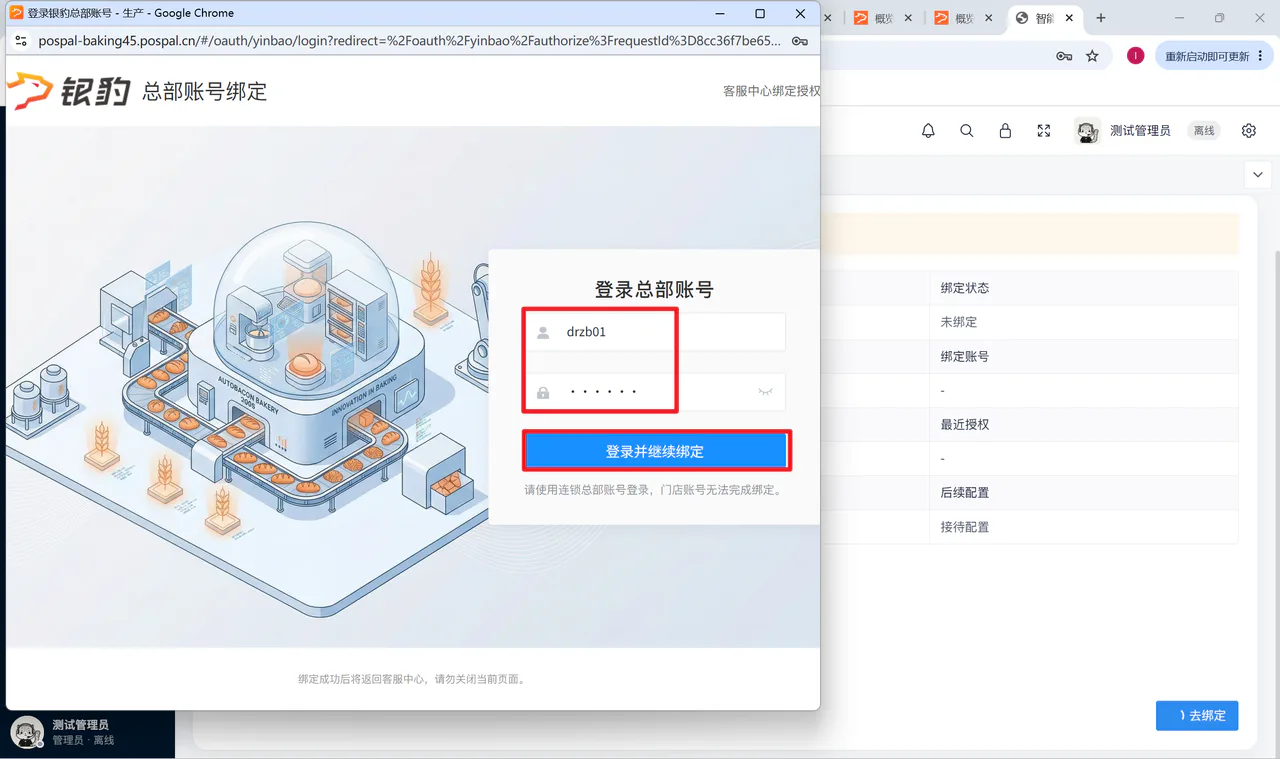Viewport: 1280px width, 759px height.
Task: Click password key icon in main Chrome address bar
Action: point(1064,56)
